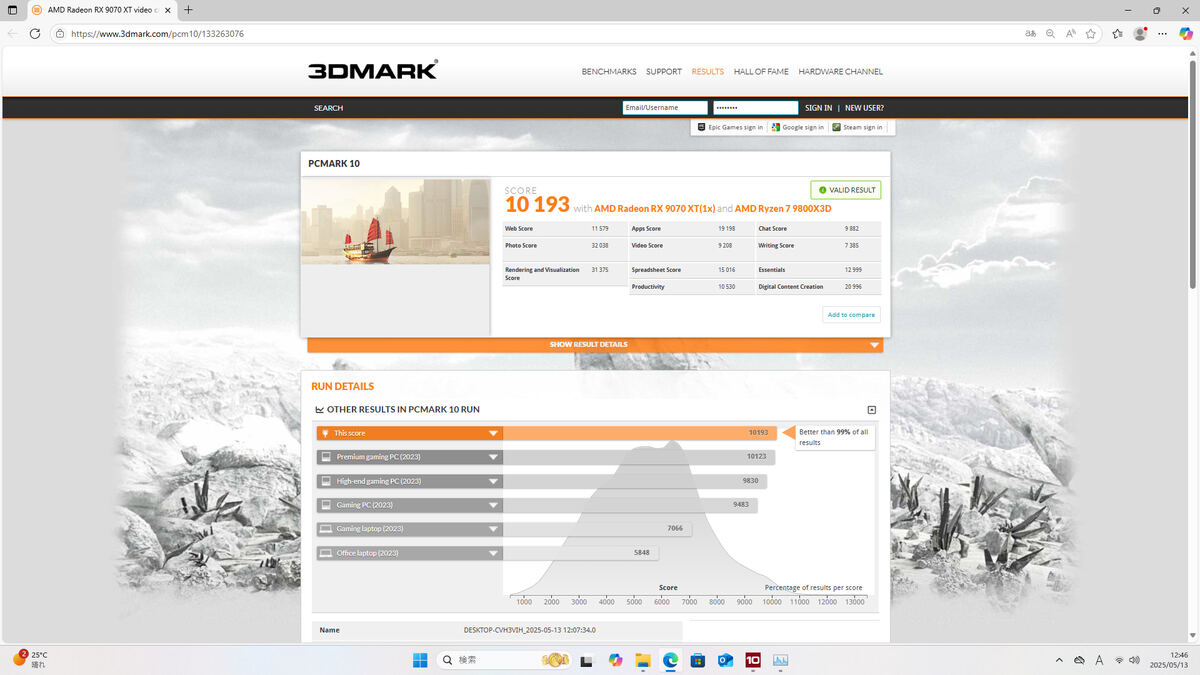Click the address bar URL
The height and width of the screenshot is (675, 1200).
[157, 33]
